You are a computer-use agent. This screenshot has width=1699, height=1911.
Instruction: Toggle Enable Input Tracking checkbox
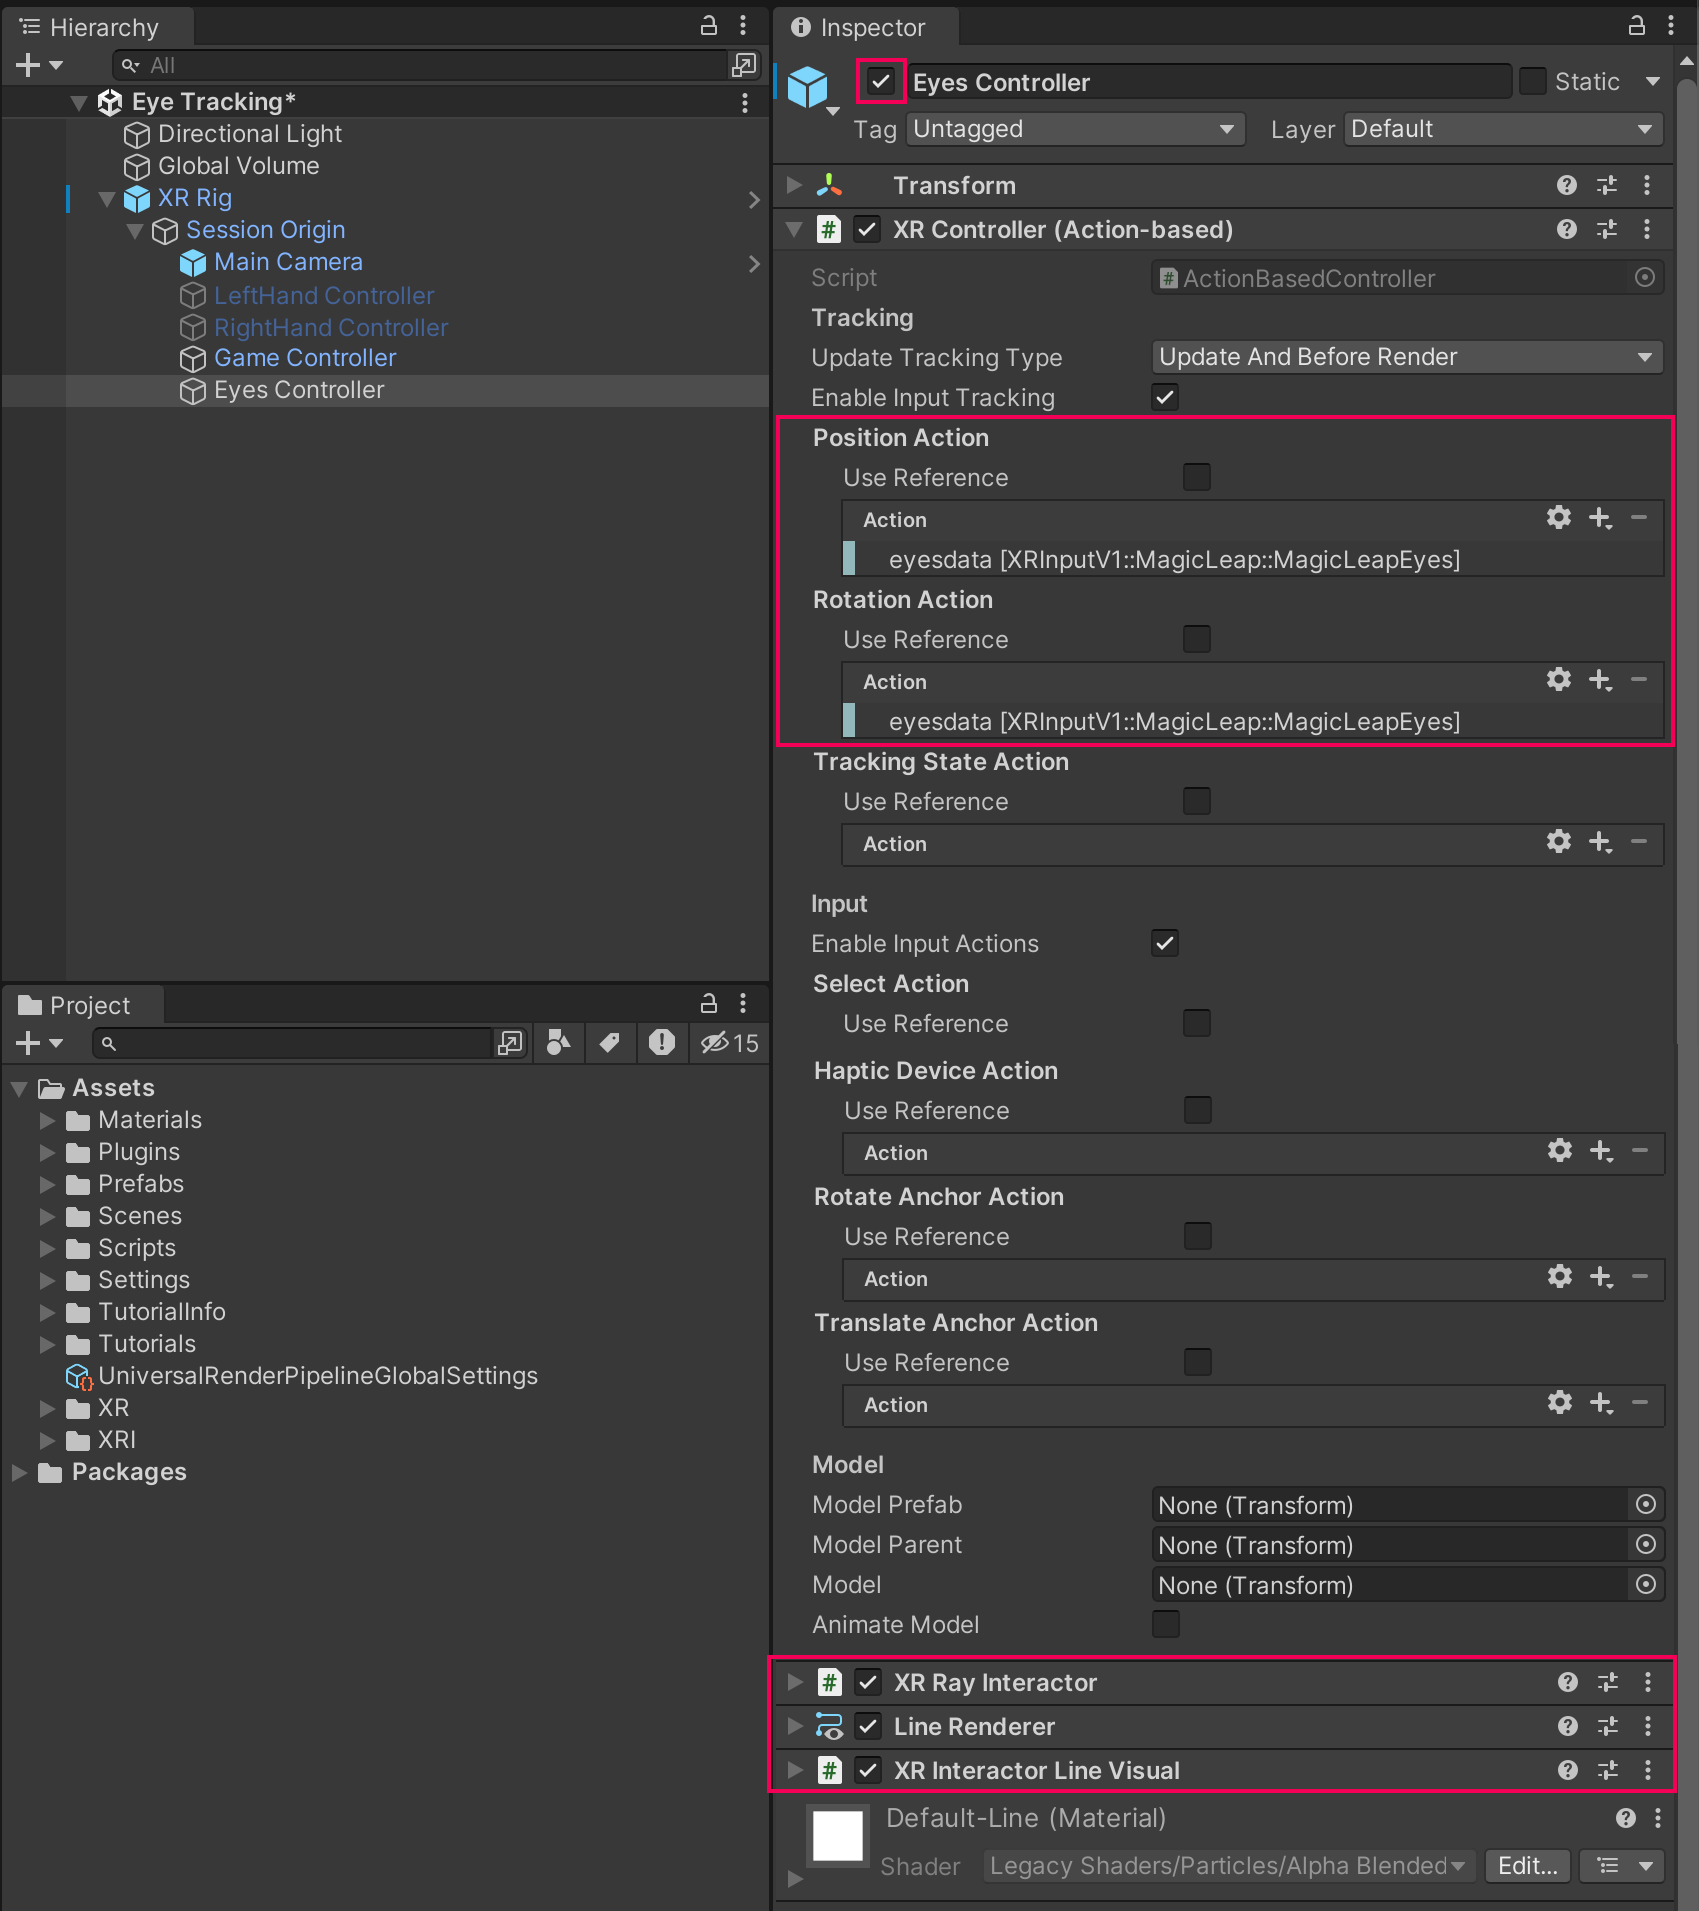pyautogui.click(x=1165, y=397)
